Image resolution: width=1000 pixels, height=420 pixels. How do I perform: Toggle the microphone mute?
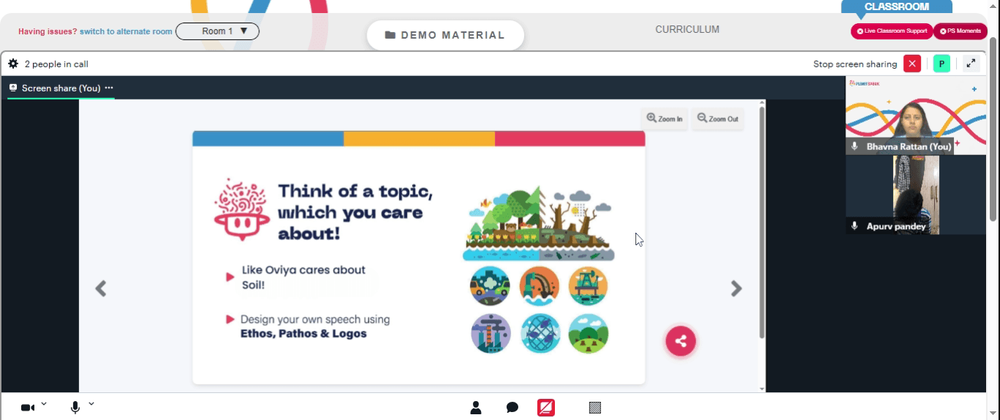75,407
